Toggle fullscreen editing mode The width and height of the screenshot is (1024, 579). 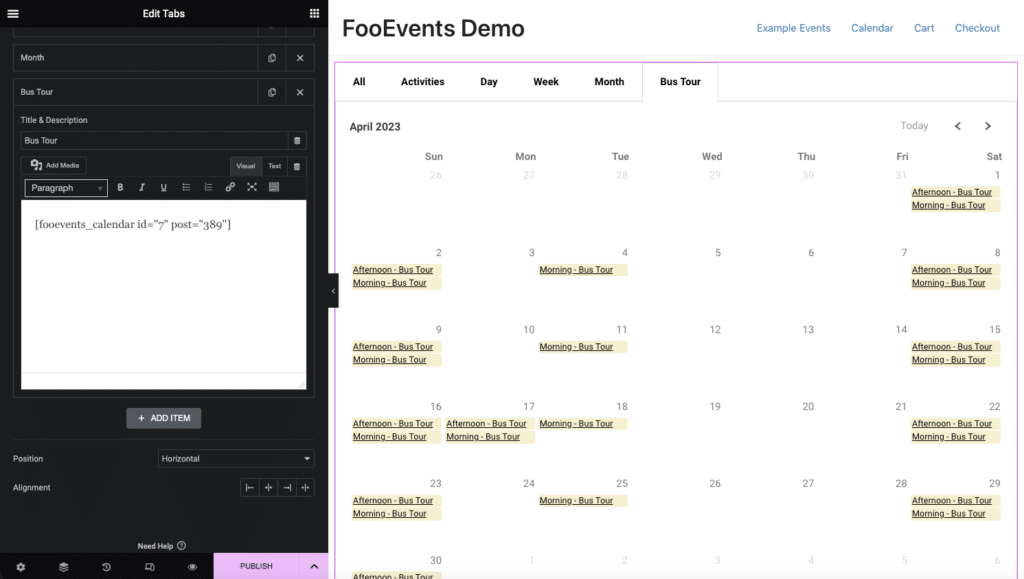251,187
